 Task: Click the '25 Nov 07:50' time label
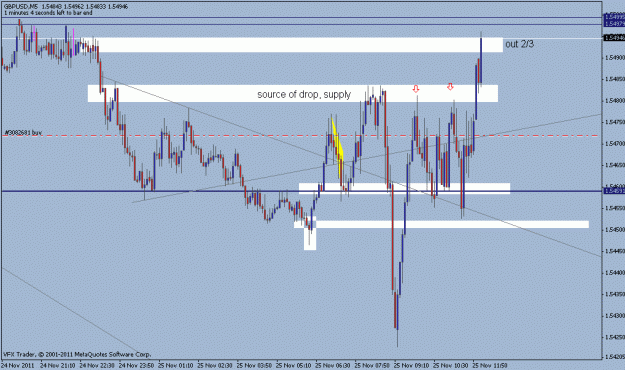[372, 365]
